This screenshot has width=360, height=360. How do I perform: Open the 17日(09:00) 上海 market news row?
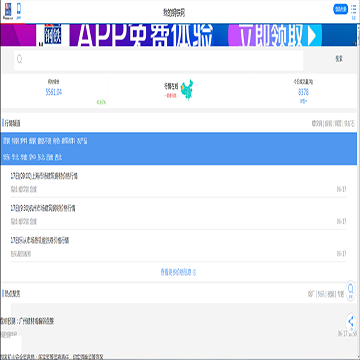178,183
